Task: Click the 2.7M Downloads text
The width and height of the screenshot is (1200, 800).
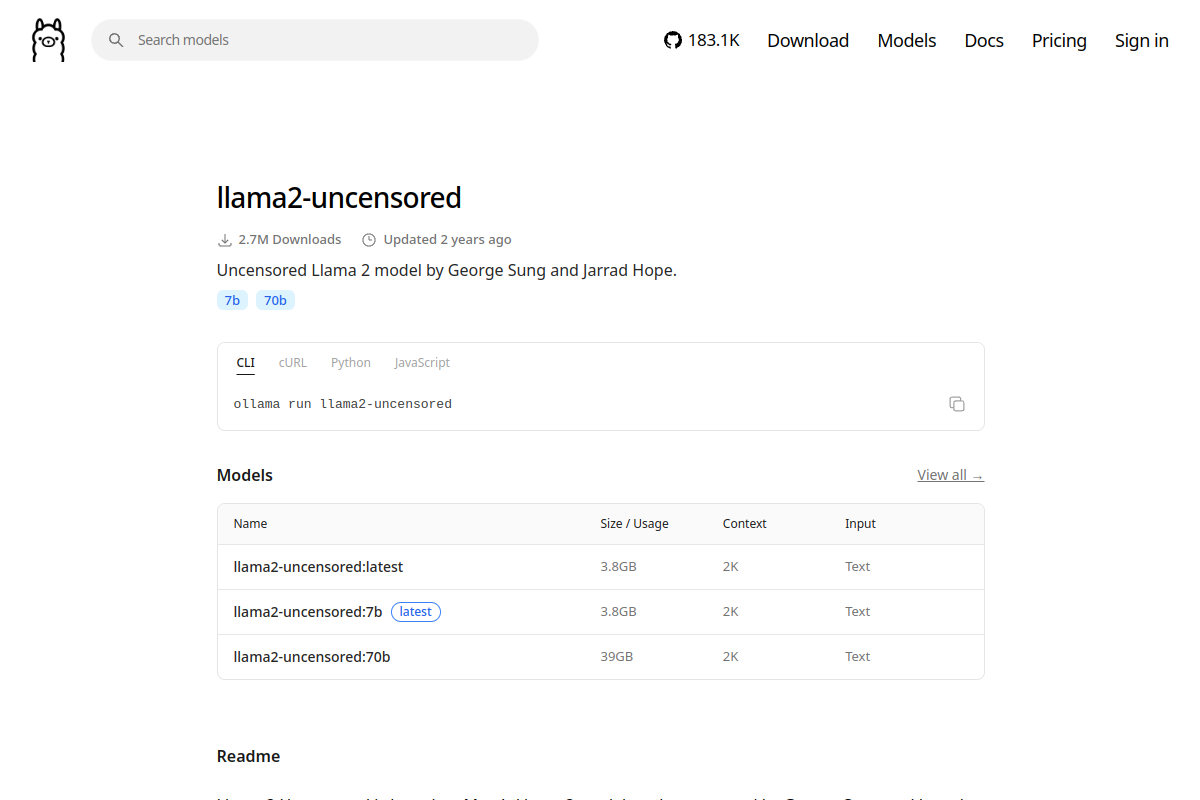Action: pyautogui.click(x=290, y=240)
